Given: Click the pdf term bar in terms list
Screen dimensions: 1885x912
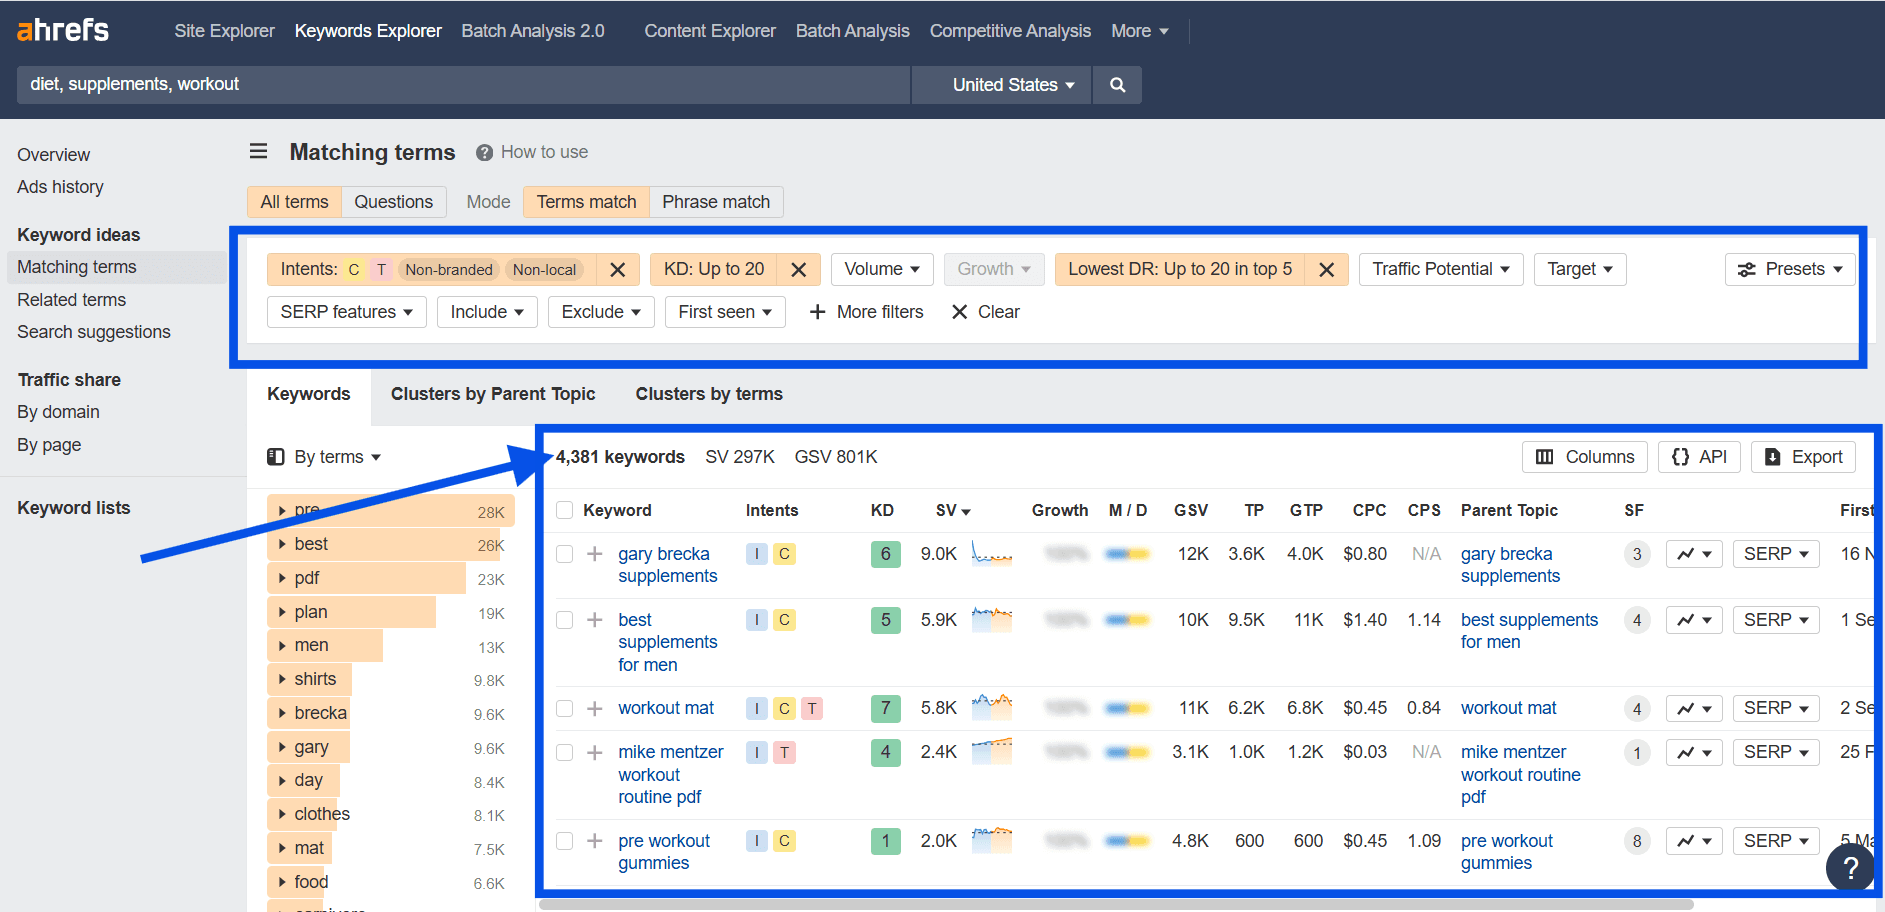Looking at the screenshot, I should click(366, 578).
